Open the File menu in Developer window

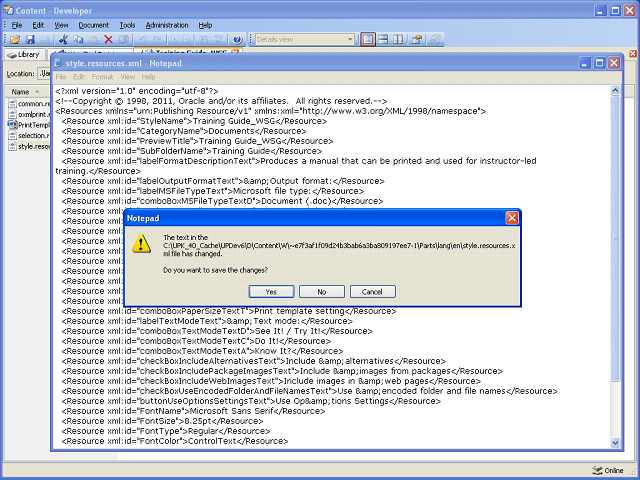pyautogui.click(x=17, y=25)
